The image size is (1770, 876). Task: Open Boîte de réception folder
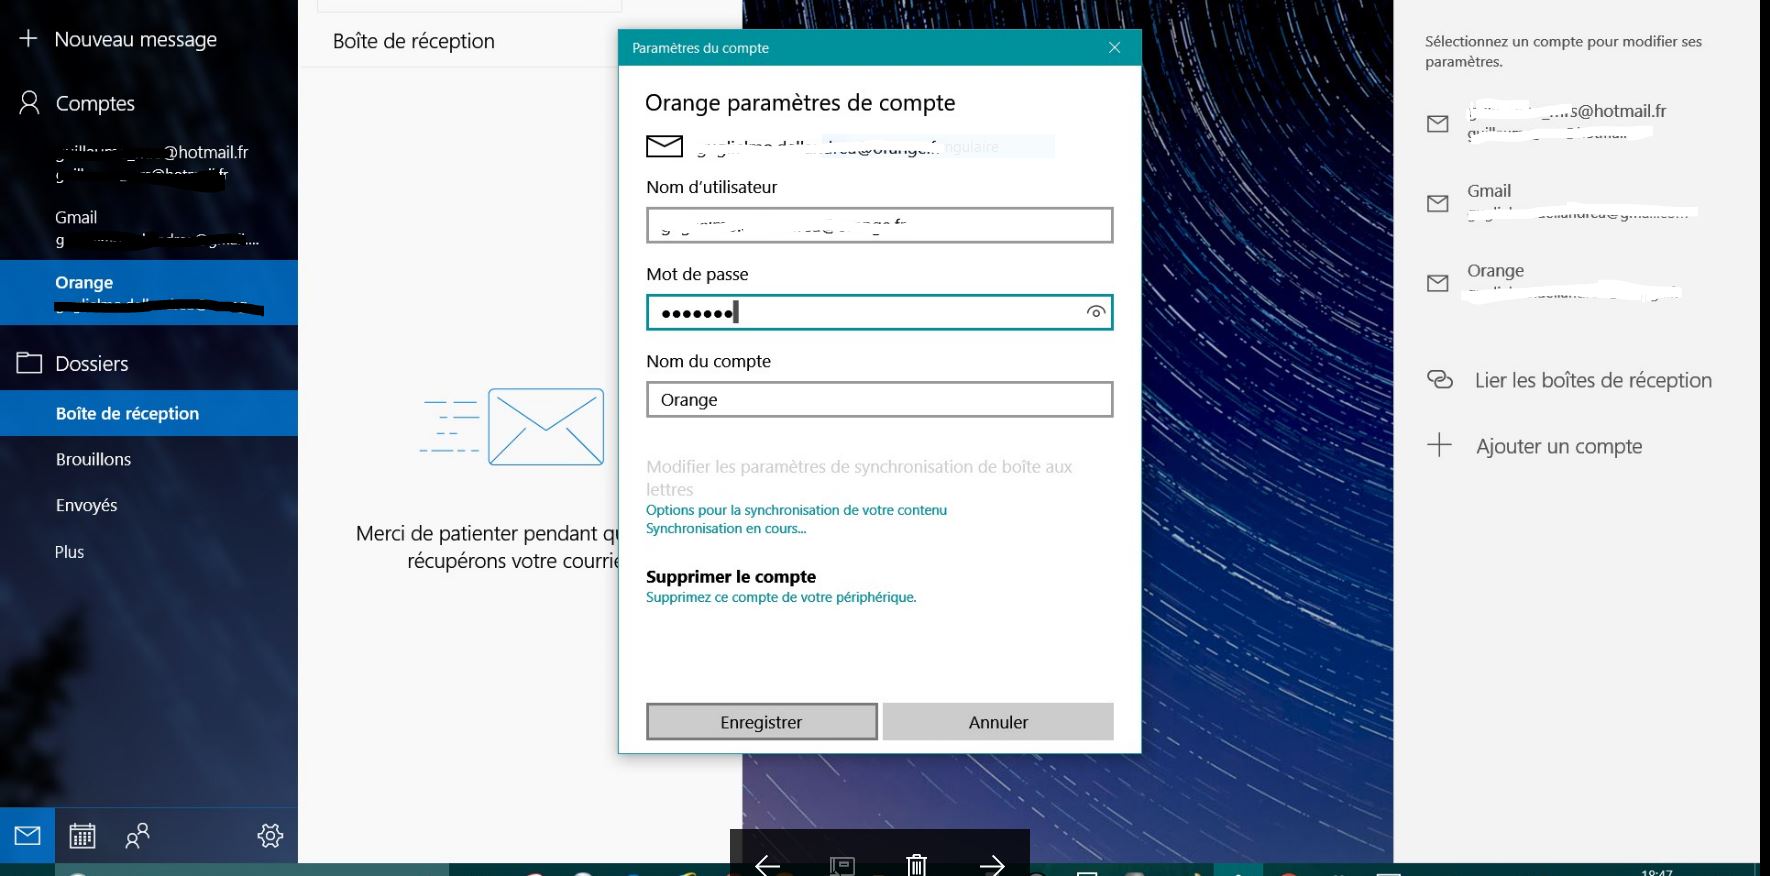tap(149, 413)
